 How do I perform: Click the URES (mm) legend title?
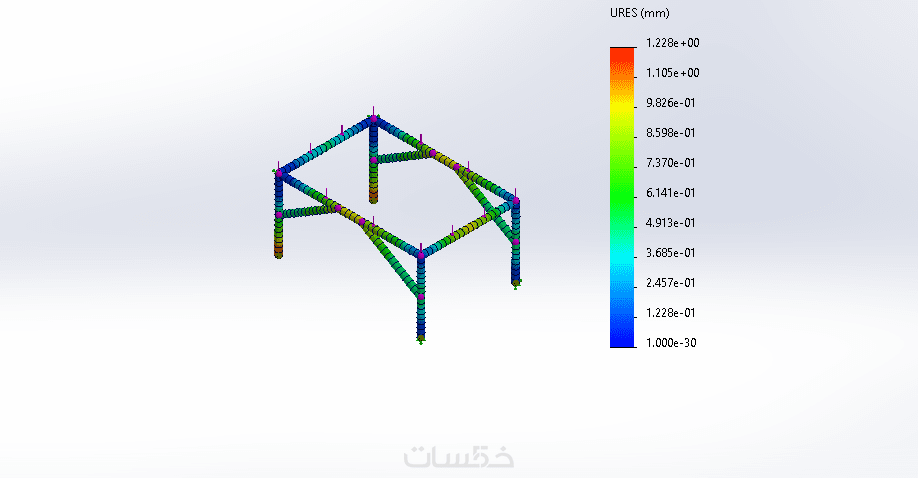(x=639, y=13)
